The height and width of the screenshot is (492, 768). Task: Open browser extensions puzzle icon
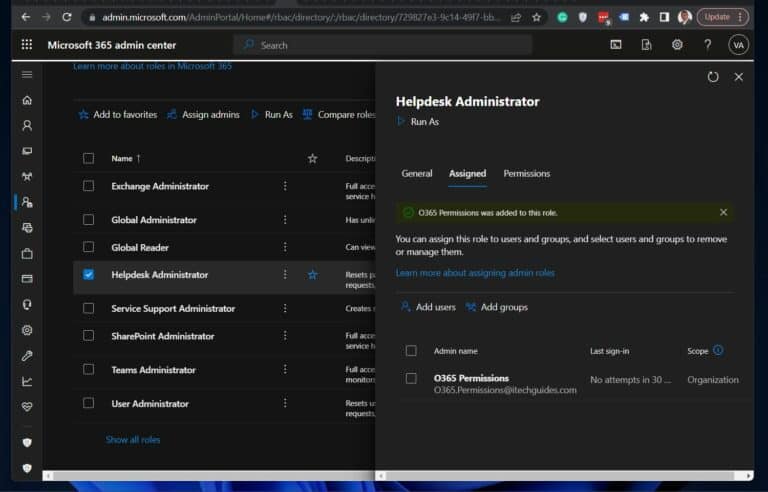coord(644,17)
